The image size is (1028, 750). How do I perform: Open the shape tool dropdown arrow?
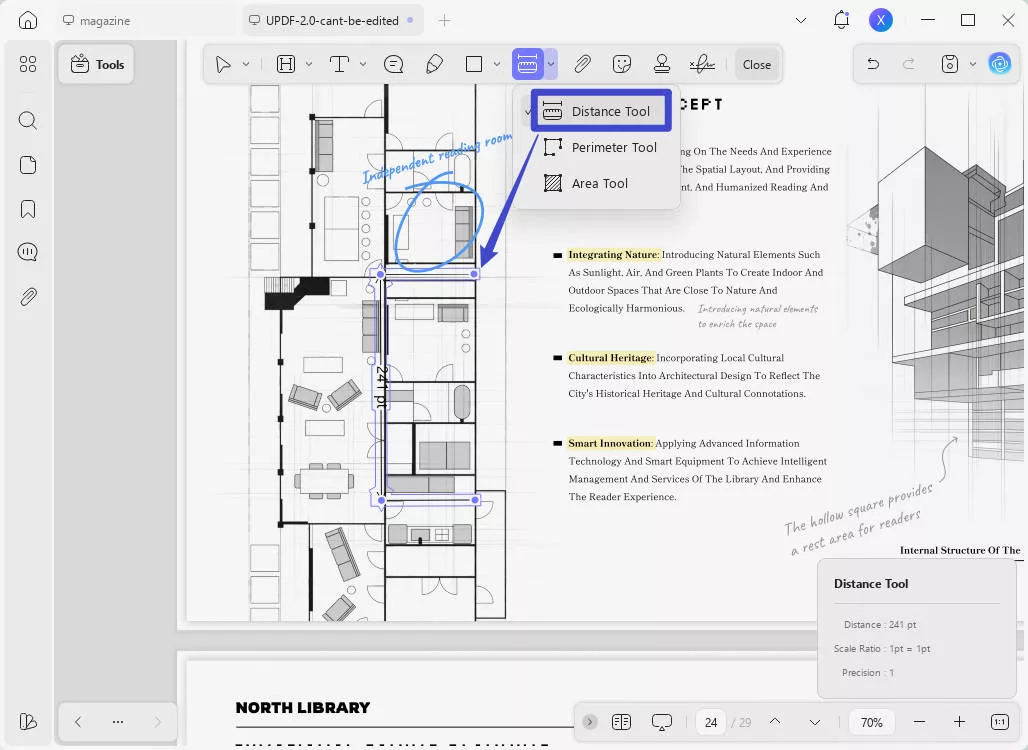click(x=496, y=63)
